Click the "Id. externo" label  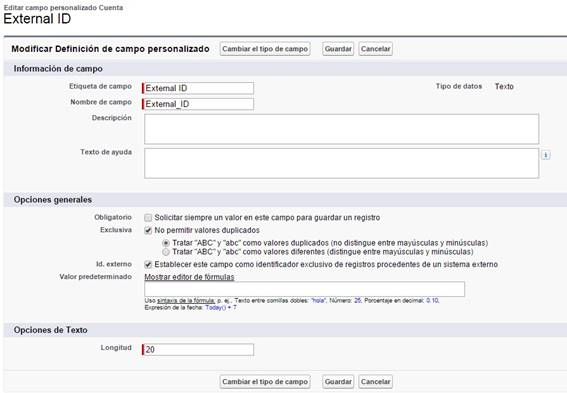114,264
